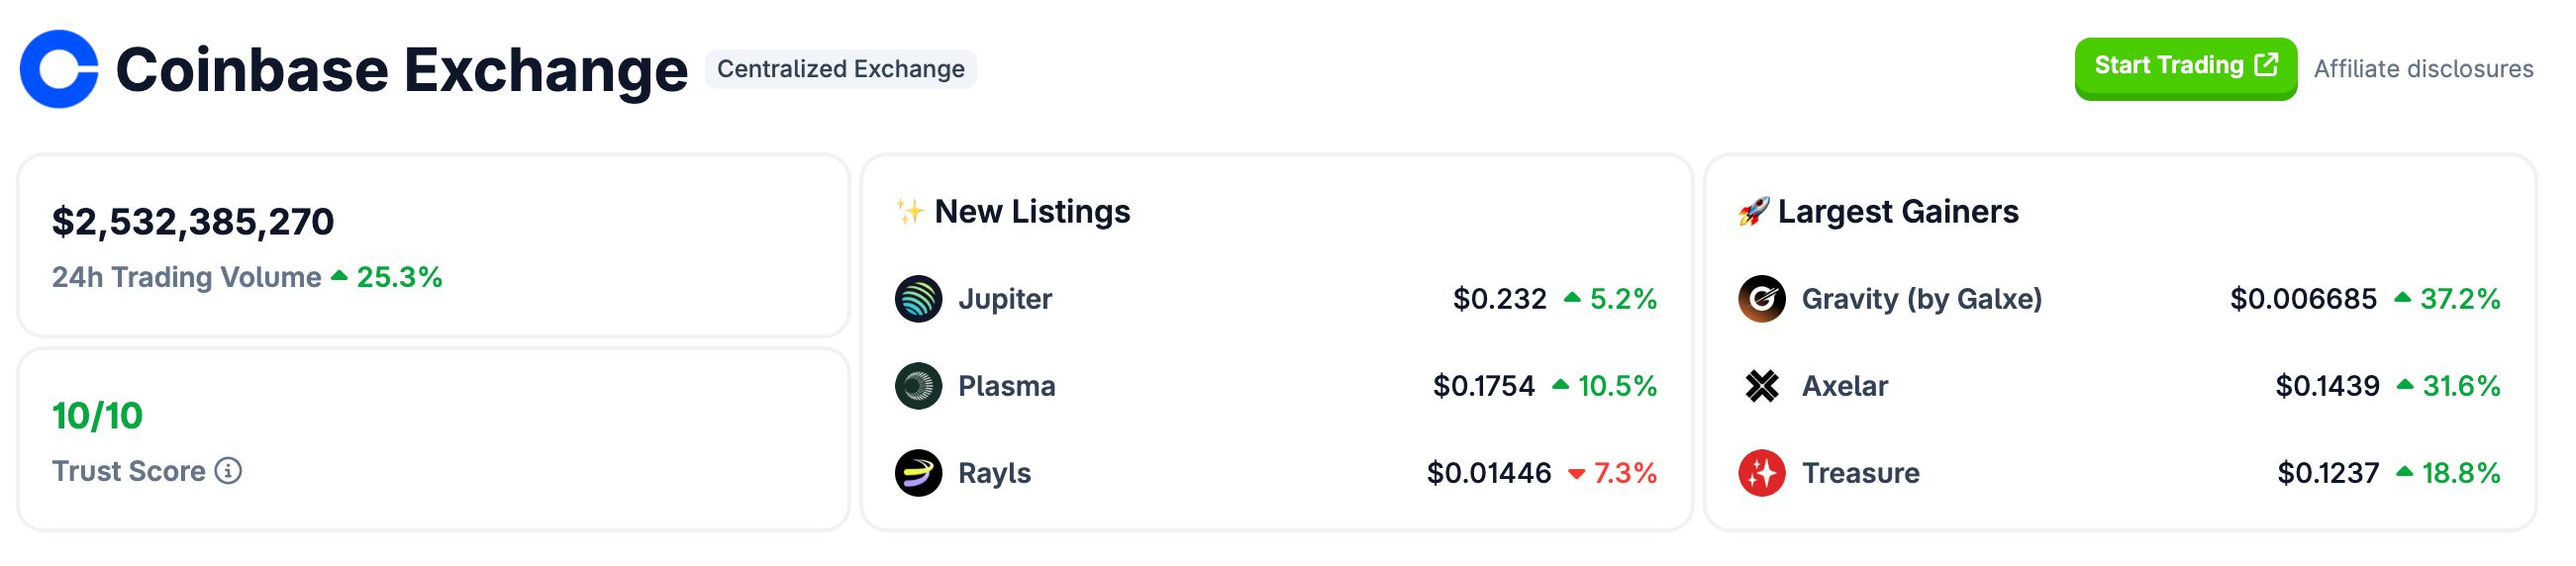Image resolution: width=2576 pixels, height=566 pixels.
Task: Open the Gravity (by Galxe) gainer link
Action: (x=1921, y=299)
